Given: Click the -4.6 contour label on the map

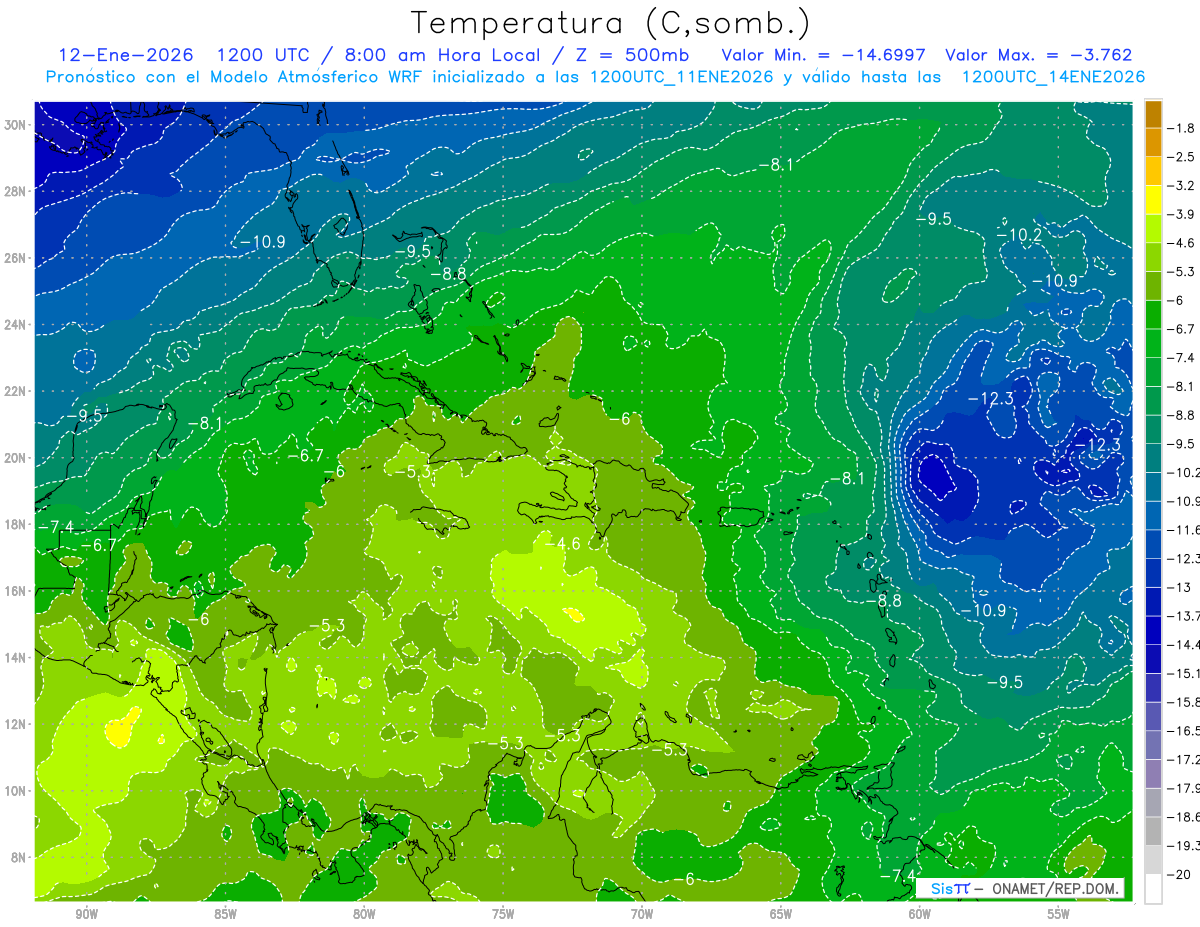Looking at the screenshot, I should [x=562, y=543].
